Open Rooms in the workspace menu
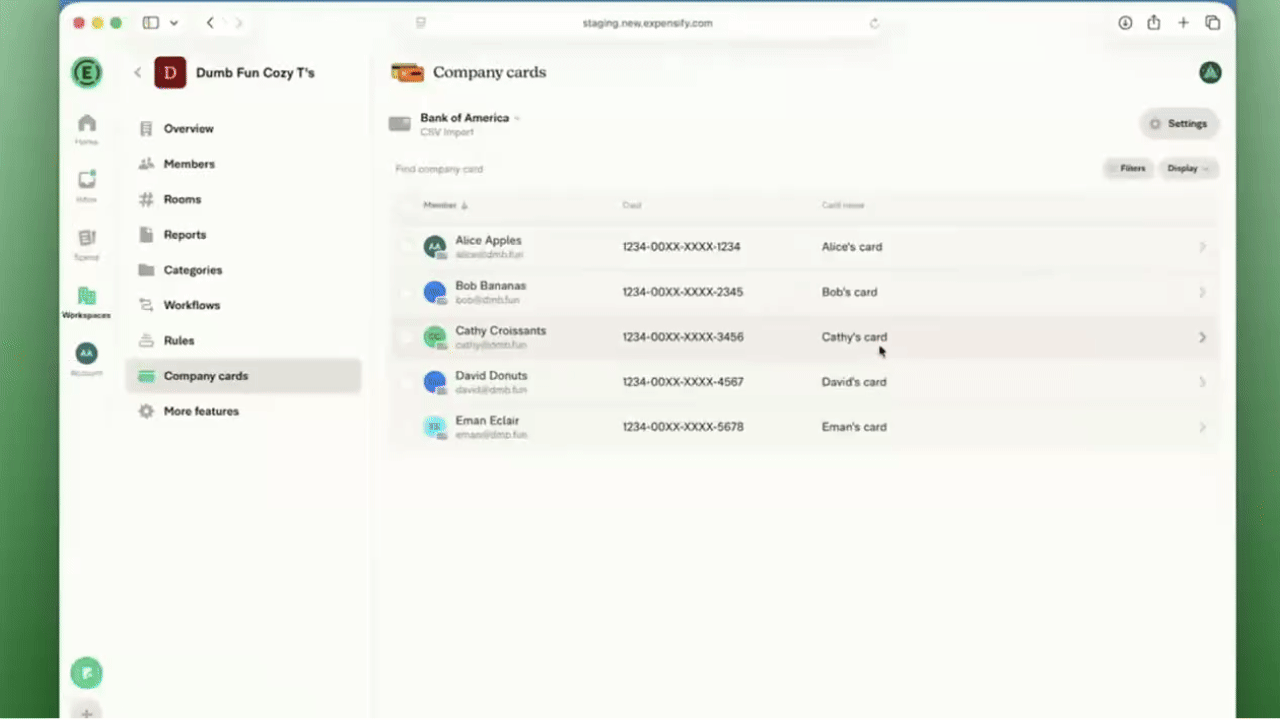Image resolution: width=1280 pixels, height=720 pixels. pyautogui.click(x=243, y=199)
